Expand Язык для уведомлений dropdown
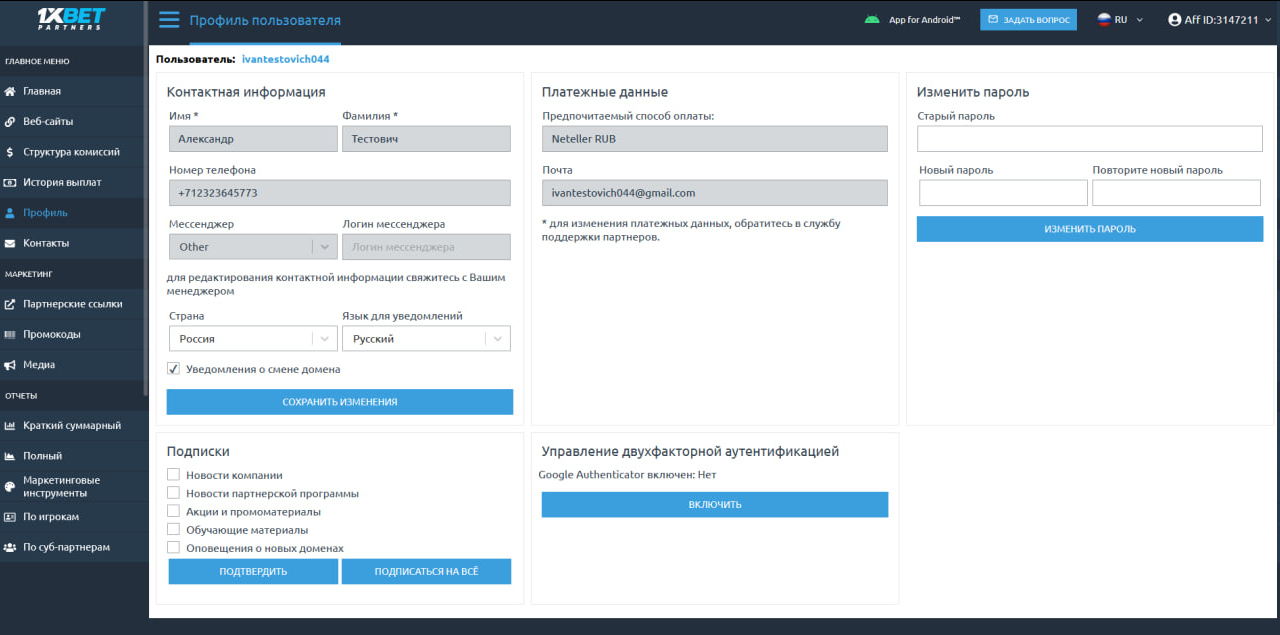 point(425,339)
